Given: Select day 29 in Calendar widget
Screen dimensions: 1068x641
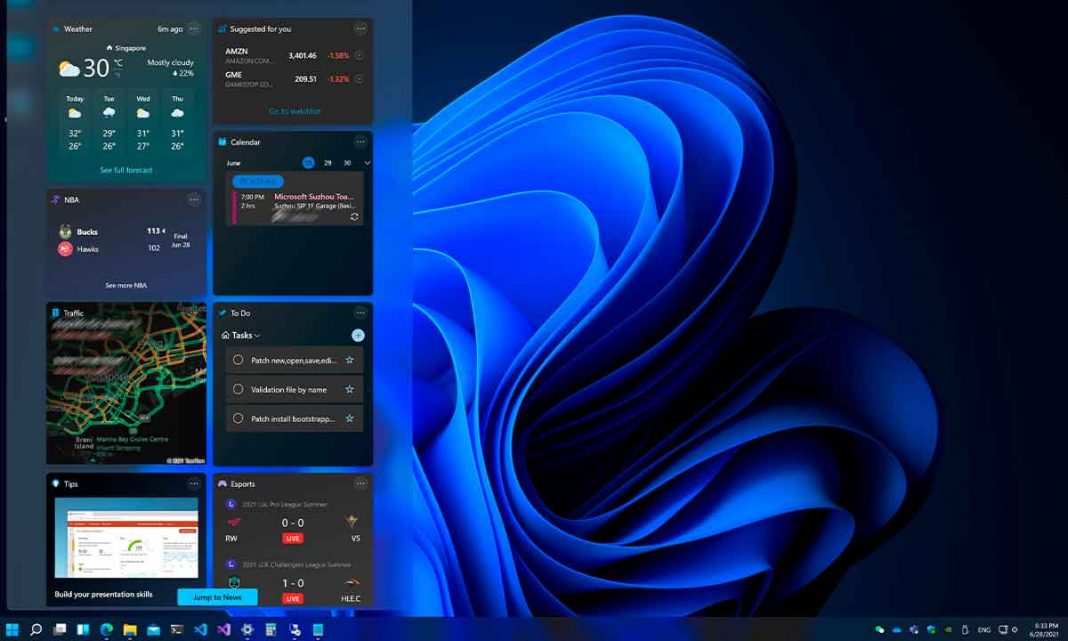Looking at the screenshot, I should pyautogui.click(x=328, y=163).
